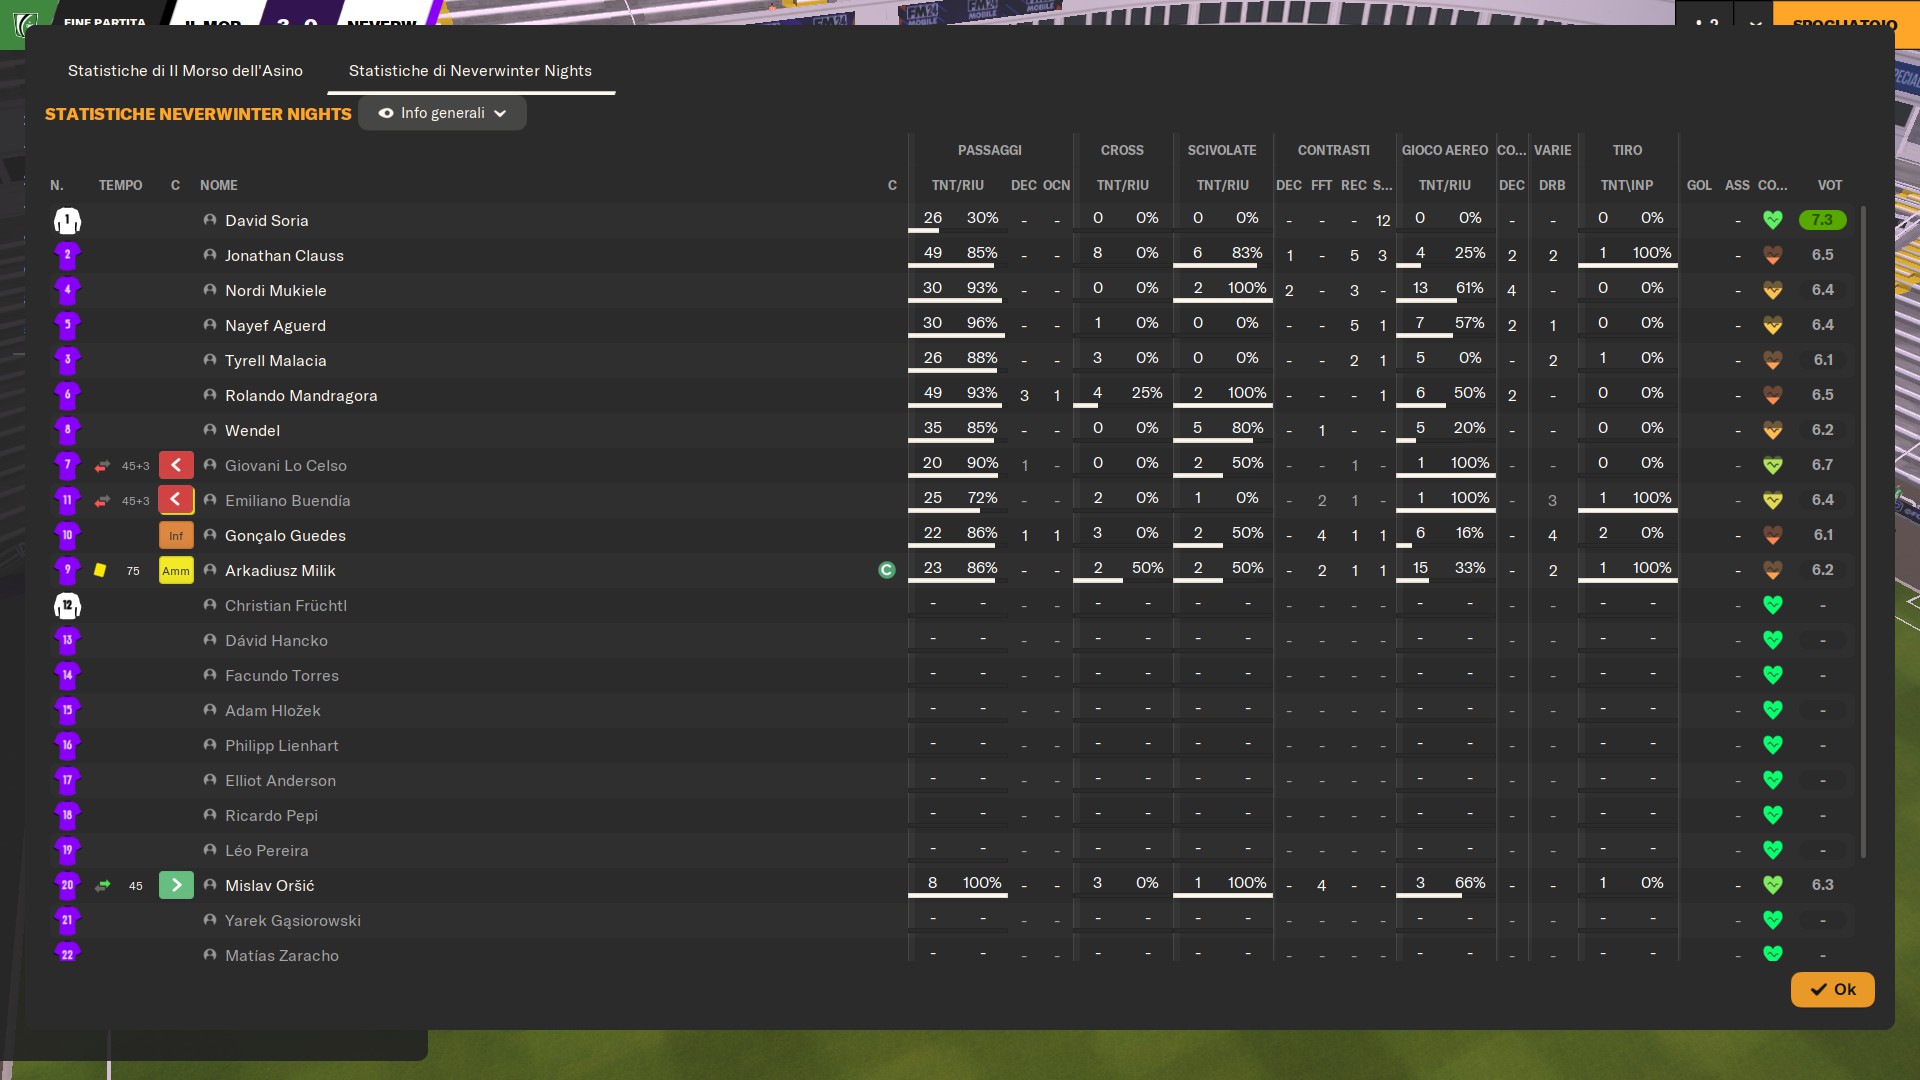This screenshot has height=1080, width=1920.
Task: Sort by the NOME column header
Action: 219,185
